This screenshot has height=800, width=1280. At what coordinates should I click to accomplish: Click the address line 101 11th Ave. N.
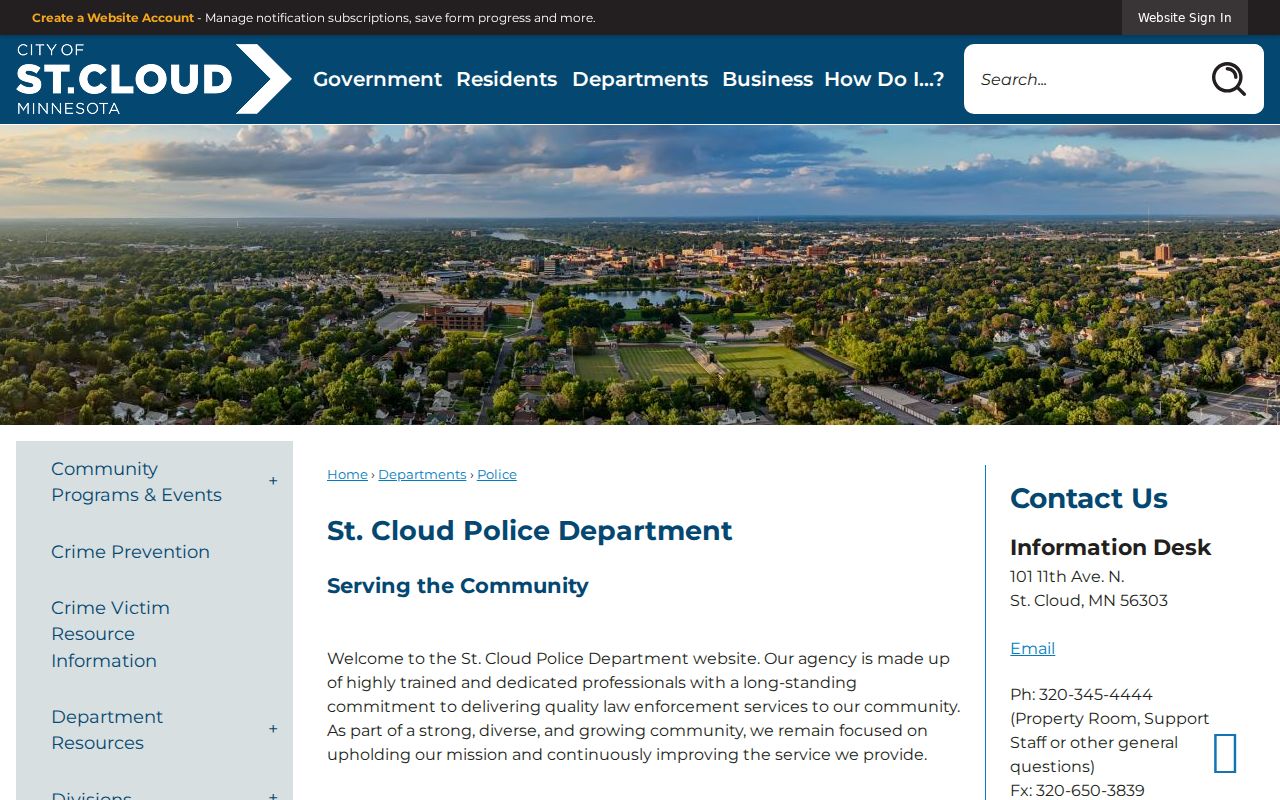point(1067,576)
